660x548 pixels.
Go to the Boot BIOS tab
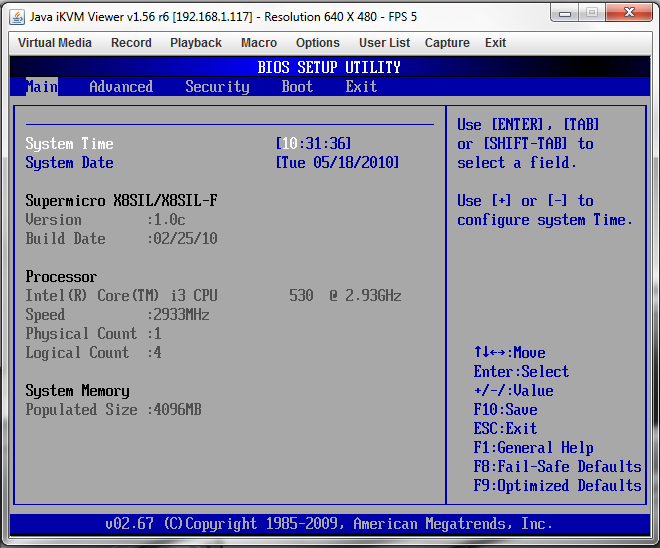[x=297, y=87]
